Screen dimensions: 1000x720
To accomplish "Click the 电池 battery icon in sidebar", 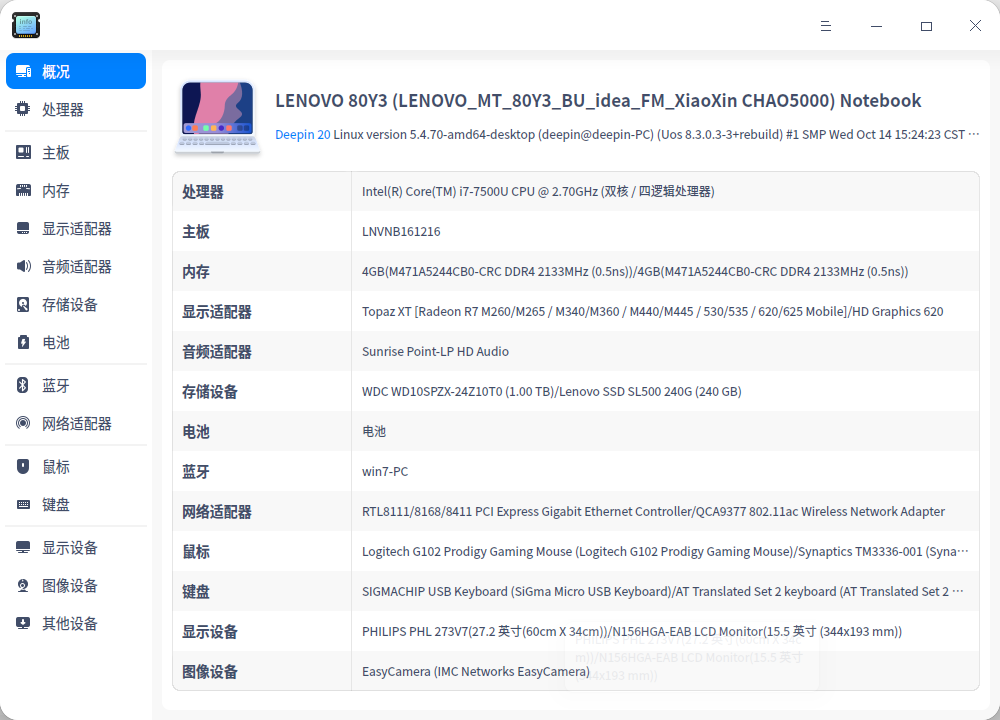I will pyautogui.click(x=23, y=342).
